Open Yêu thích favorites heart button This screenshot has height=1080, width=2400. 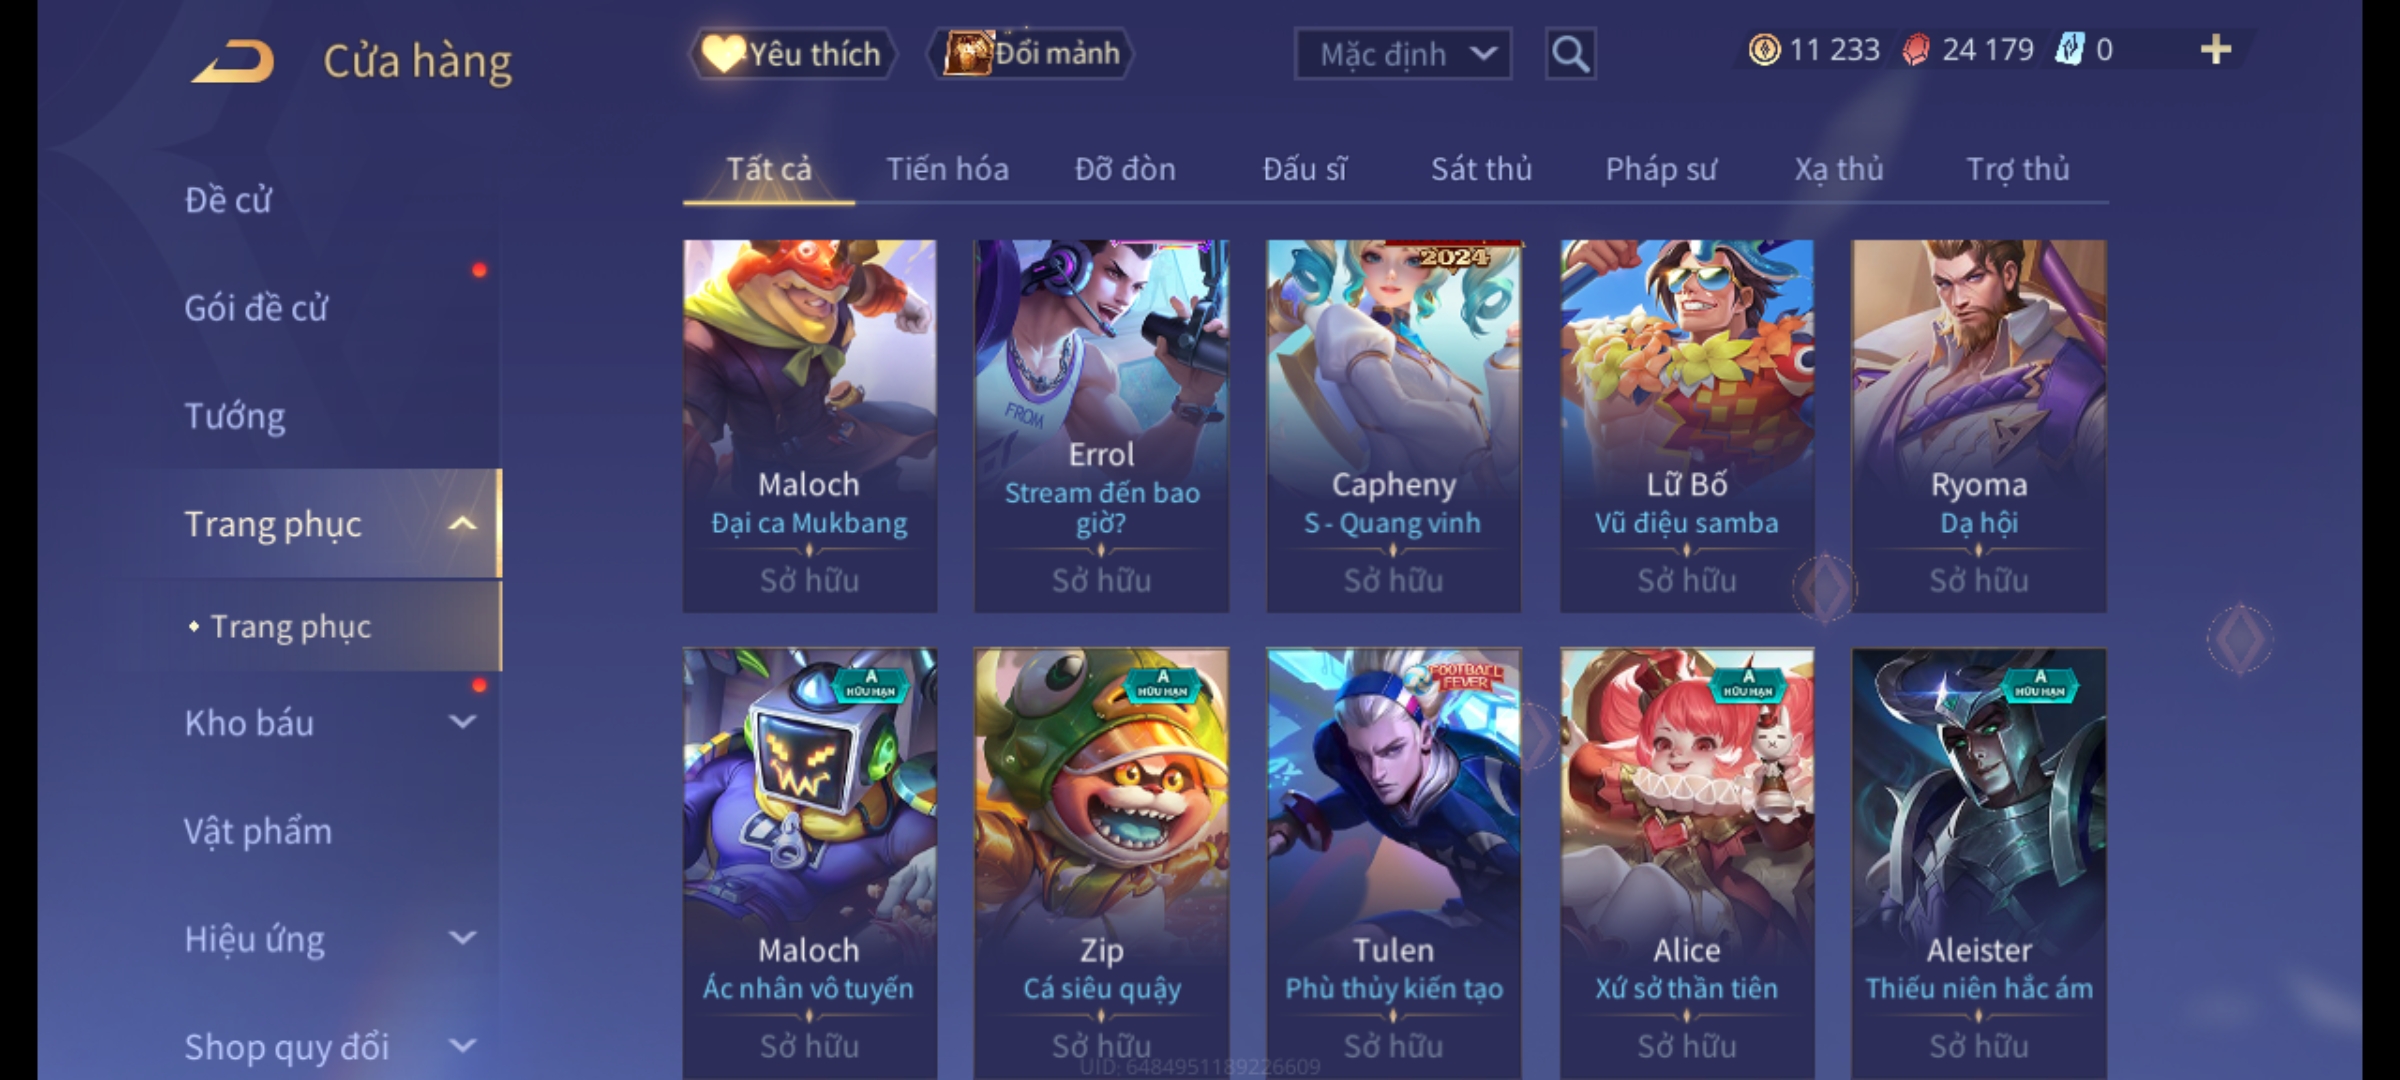pyautogui.click(x=792, y=54)
